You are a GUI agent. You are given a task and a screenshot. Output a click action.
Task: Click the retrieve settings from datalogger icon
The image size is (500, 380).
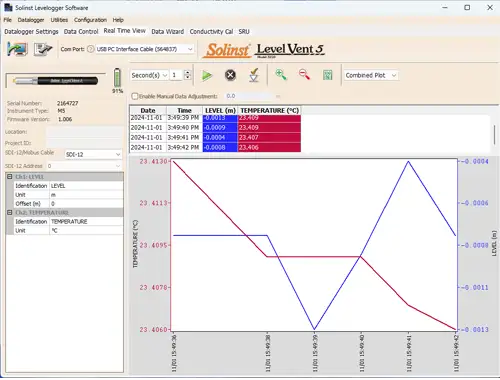pos(17,49)
